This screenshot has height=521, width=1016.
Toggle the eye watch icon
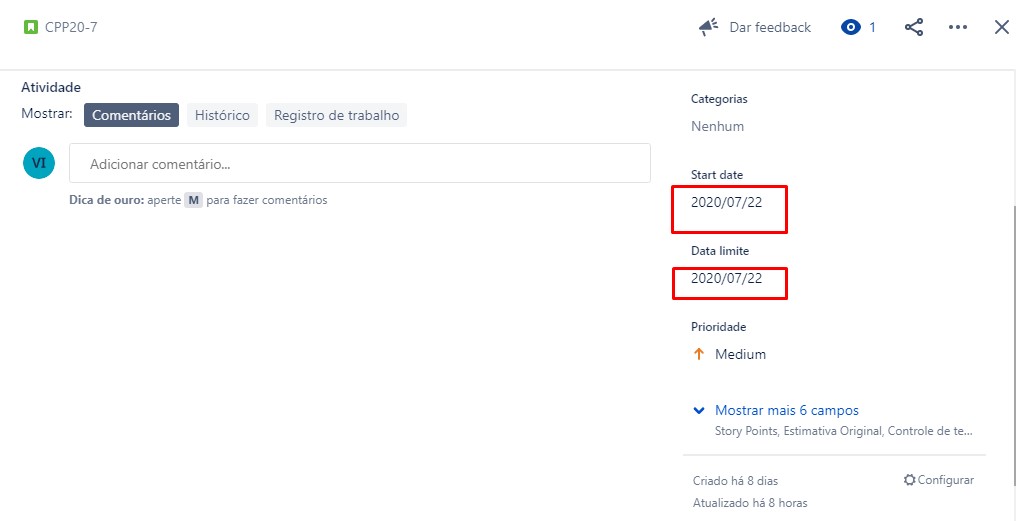pos(851,27)
